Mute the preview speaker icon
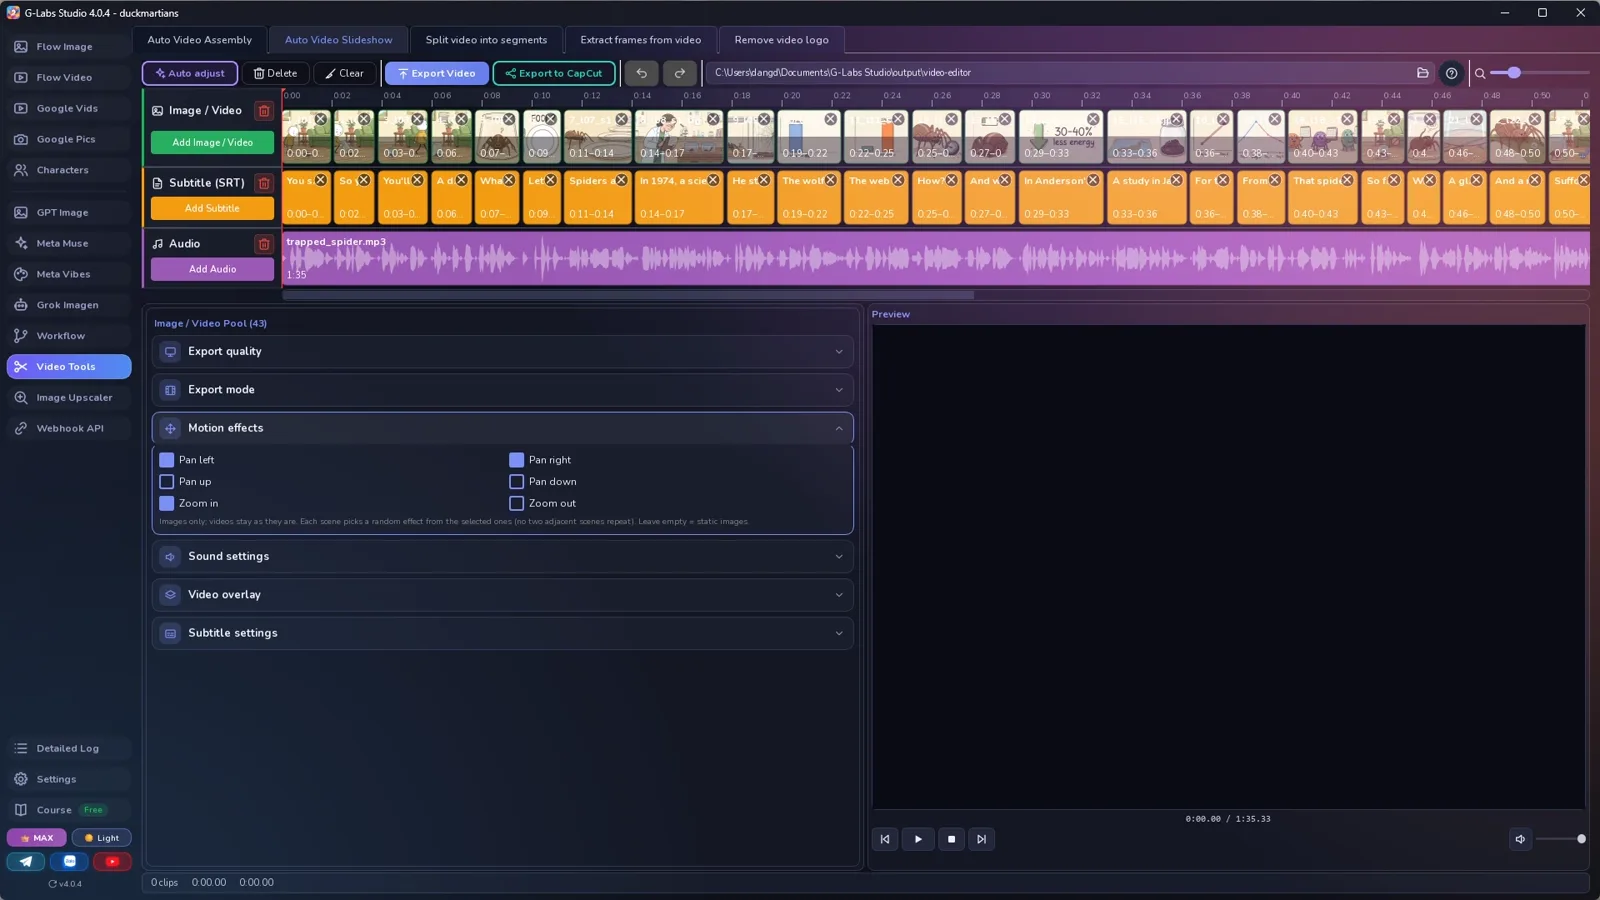 [x=1520, y=839]
